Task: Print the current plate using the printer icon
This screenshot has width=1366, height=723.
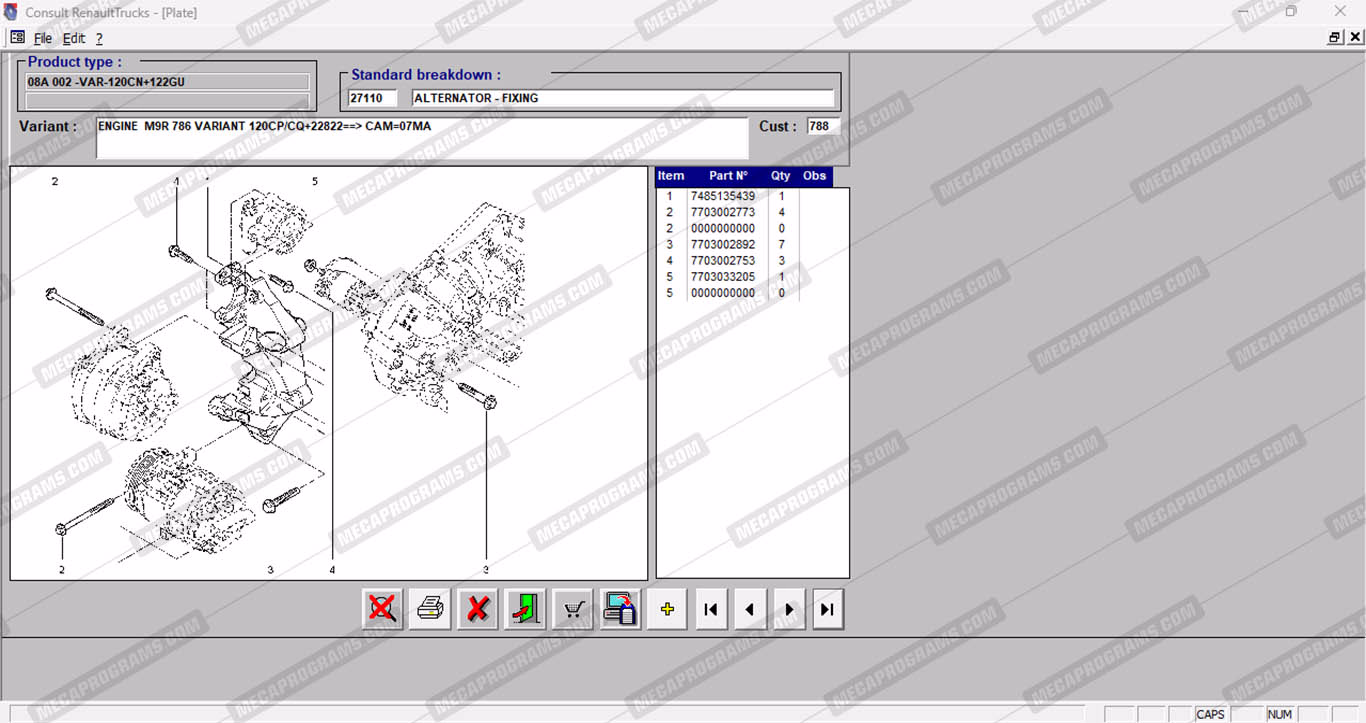Action: point(430,609)
